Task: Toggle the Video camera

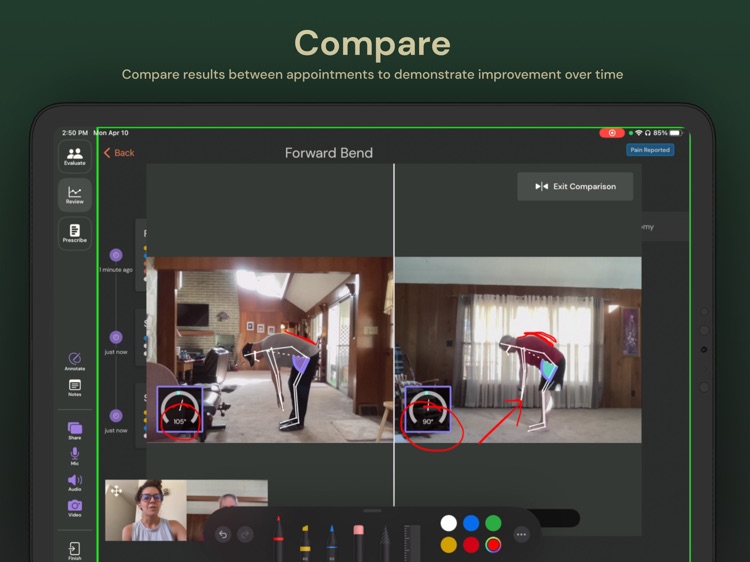Action: tap(75, 508)
